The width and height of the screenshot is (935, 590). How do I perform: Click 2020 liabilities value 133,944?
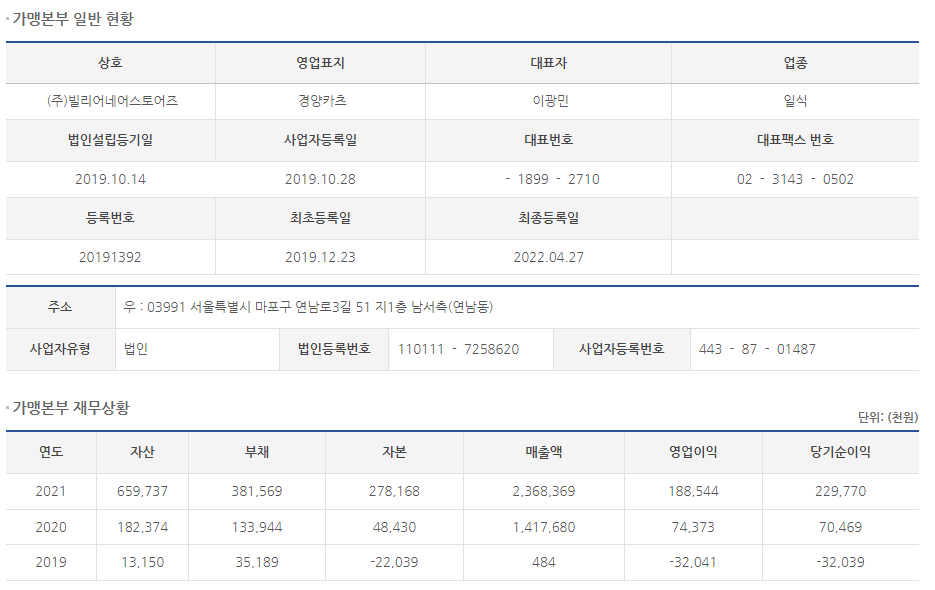(x=257, y=527)
